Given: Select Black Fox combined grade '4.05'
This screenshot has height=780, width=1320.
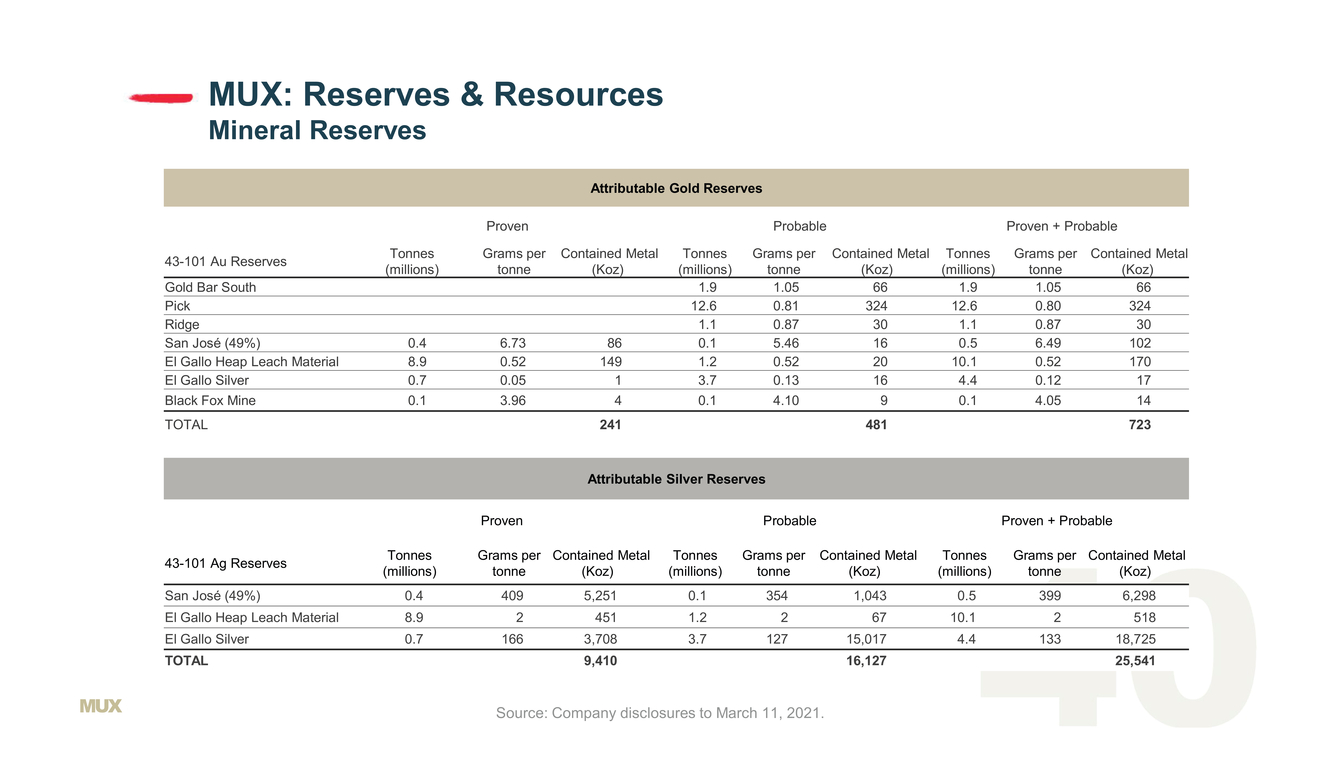Looking at the screenshot, I should [x=1047, y=401].
